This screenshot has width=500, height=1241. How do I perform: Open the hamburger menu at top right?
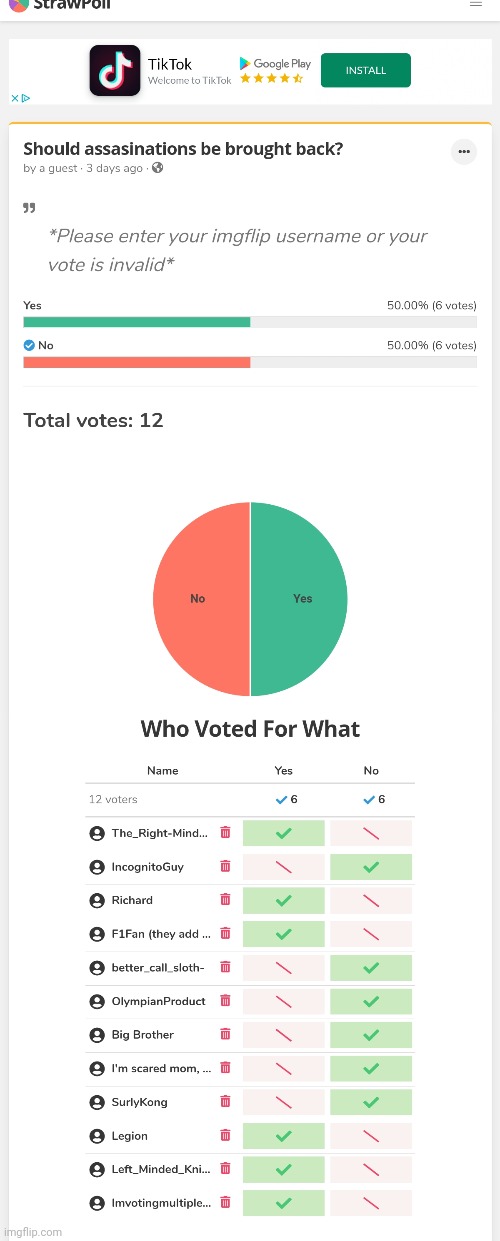475,4
